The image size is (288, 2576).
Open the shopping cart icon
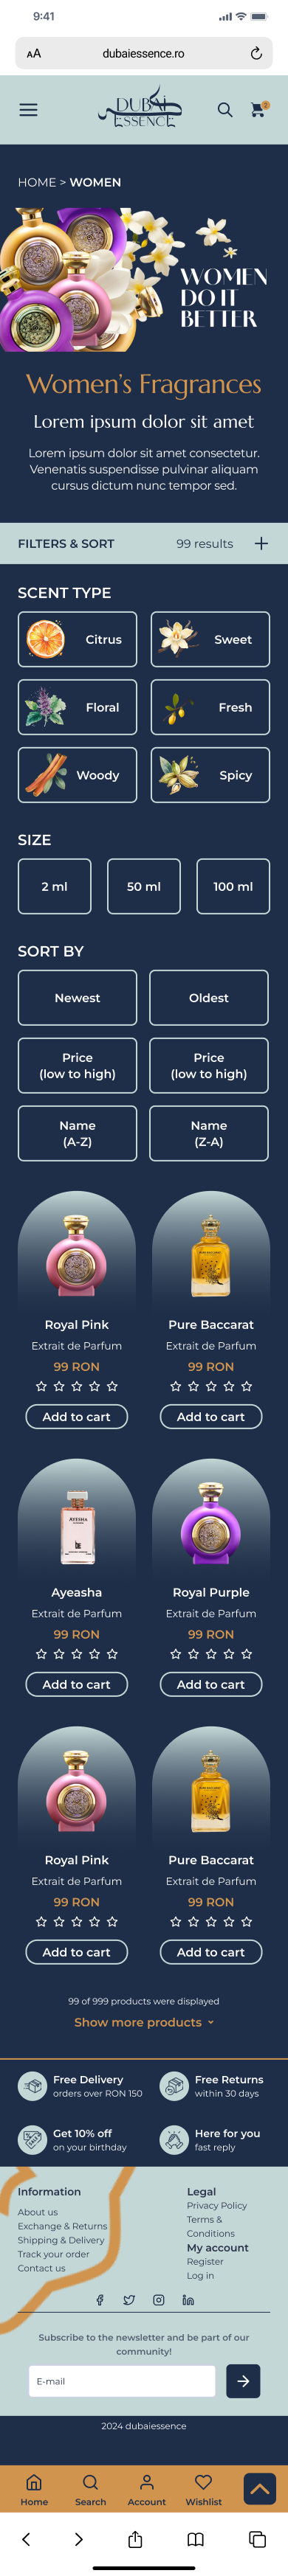(258, 109)
